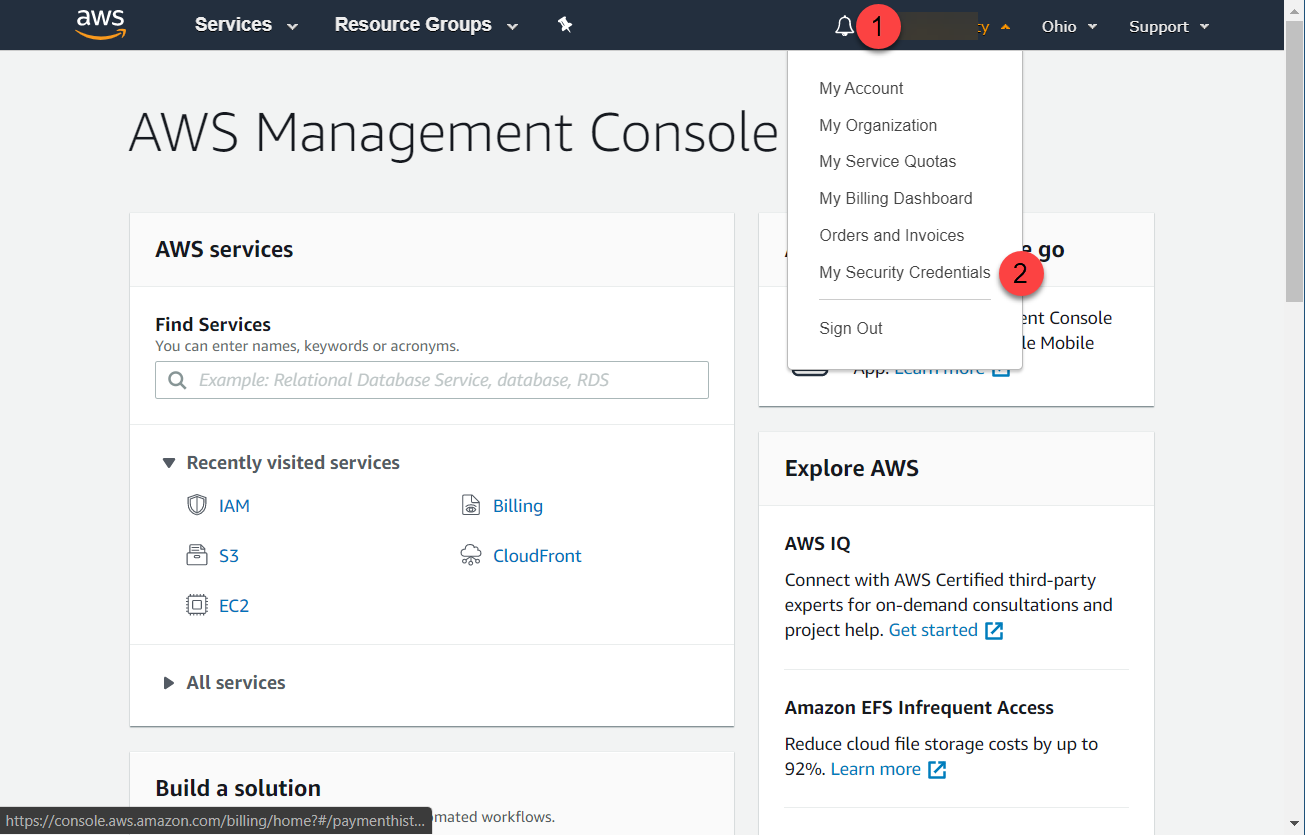Click the Build a solution heading
This screenshot has width=1305, height=835.
click(x=238, y=788)
